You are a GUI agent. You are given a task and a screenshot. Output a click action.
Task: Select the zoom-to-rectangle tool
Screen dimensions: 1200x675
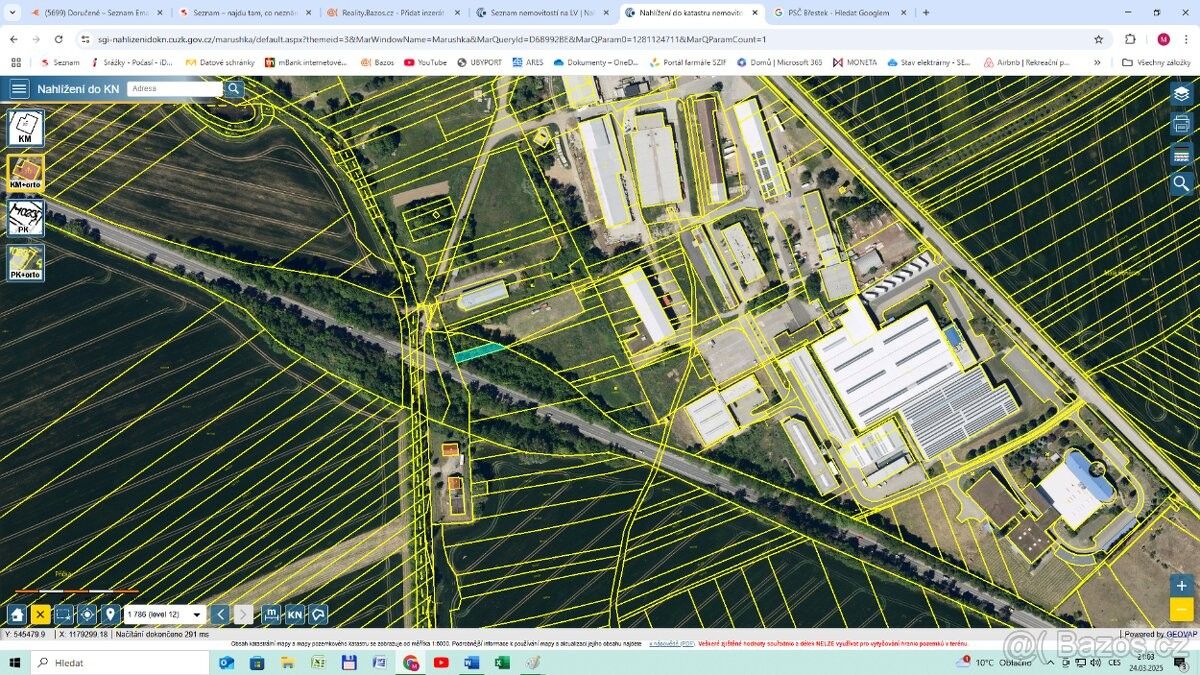click(x=64, y=614)
